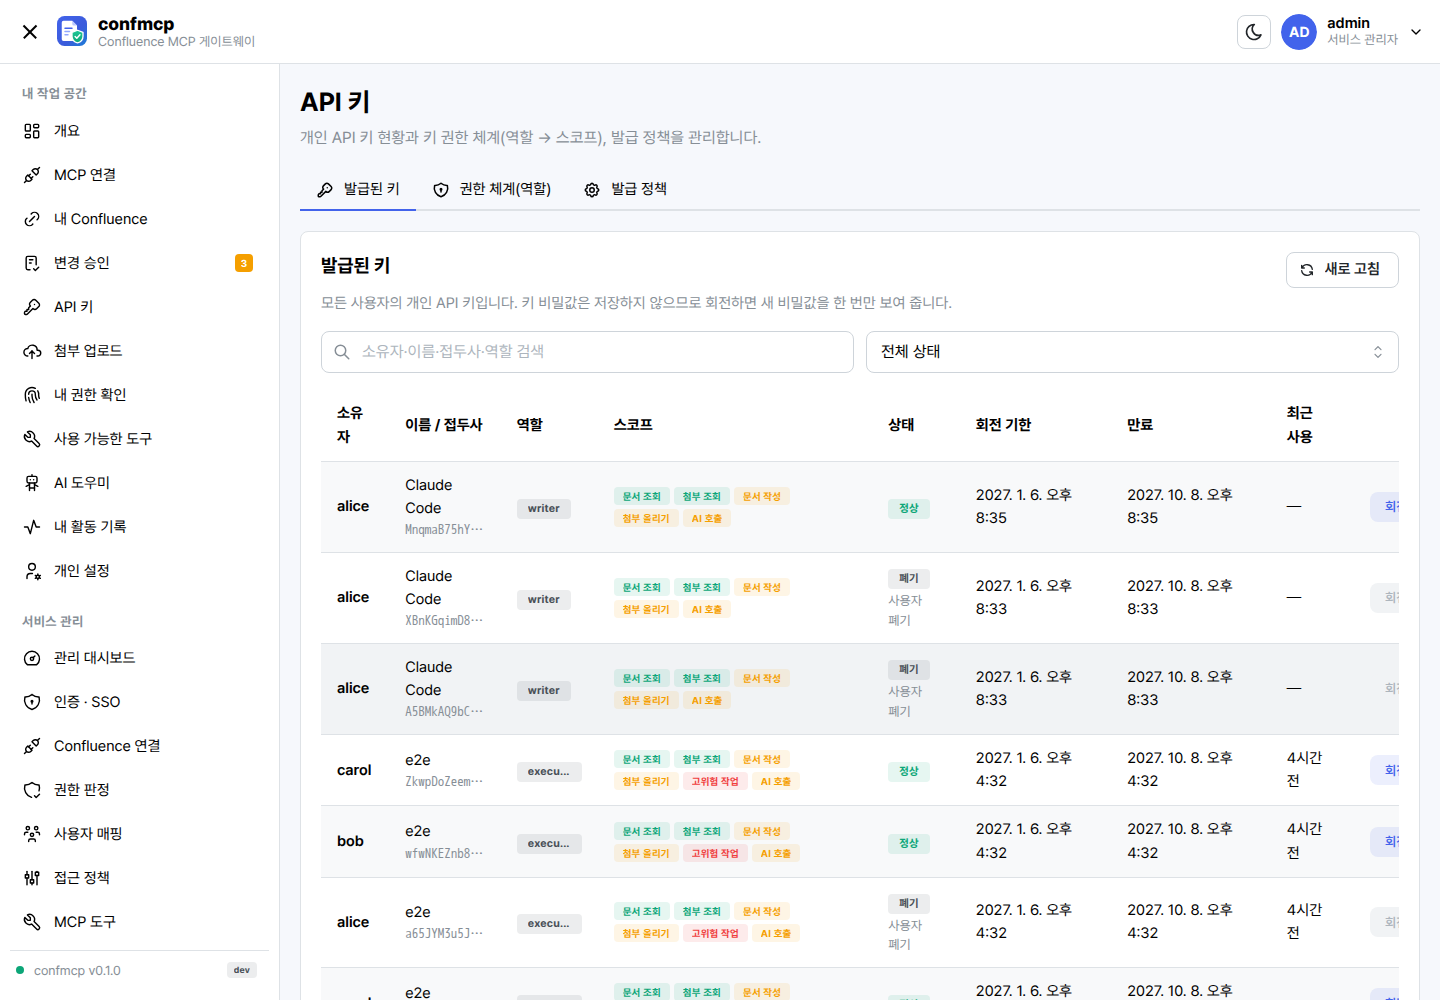Screen dimensions: 1440x1000
Task: Open the 변경 승인 sidebar icon
Action: coord(32,263)
